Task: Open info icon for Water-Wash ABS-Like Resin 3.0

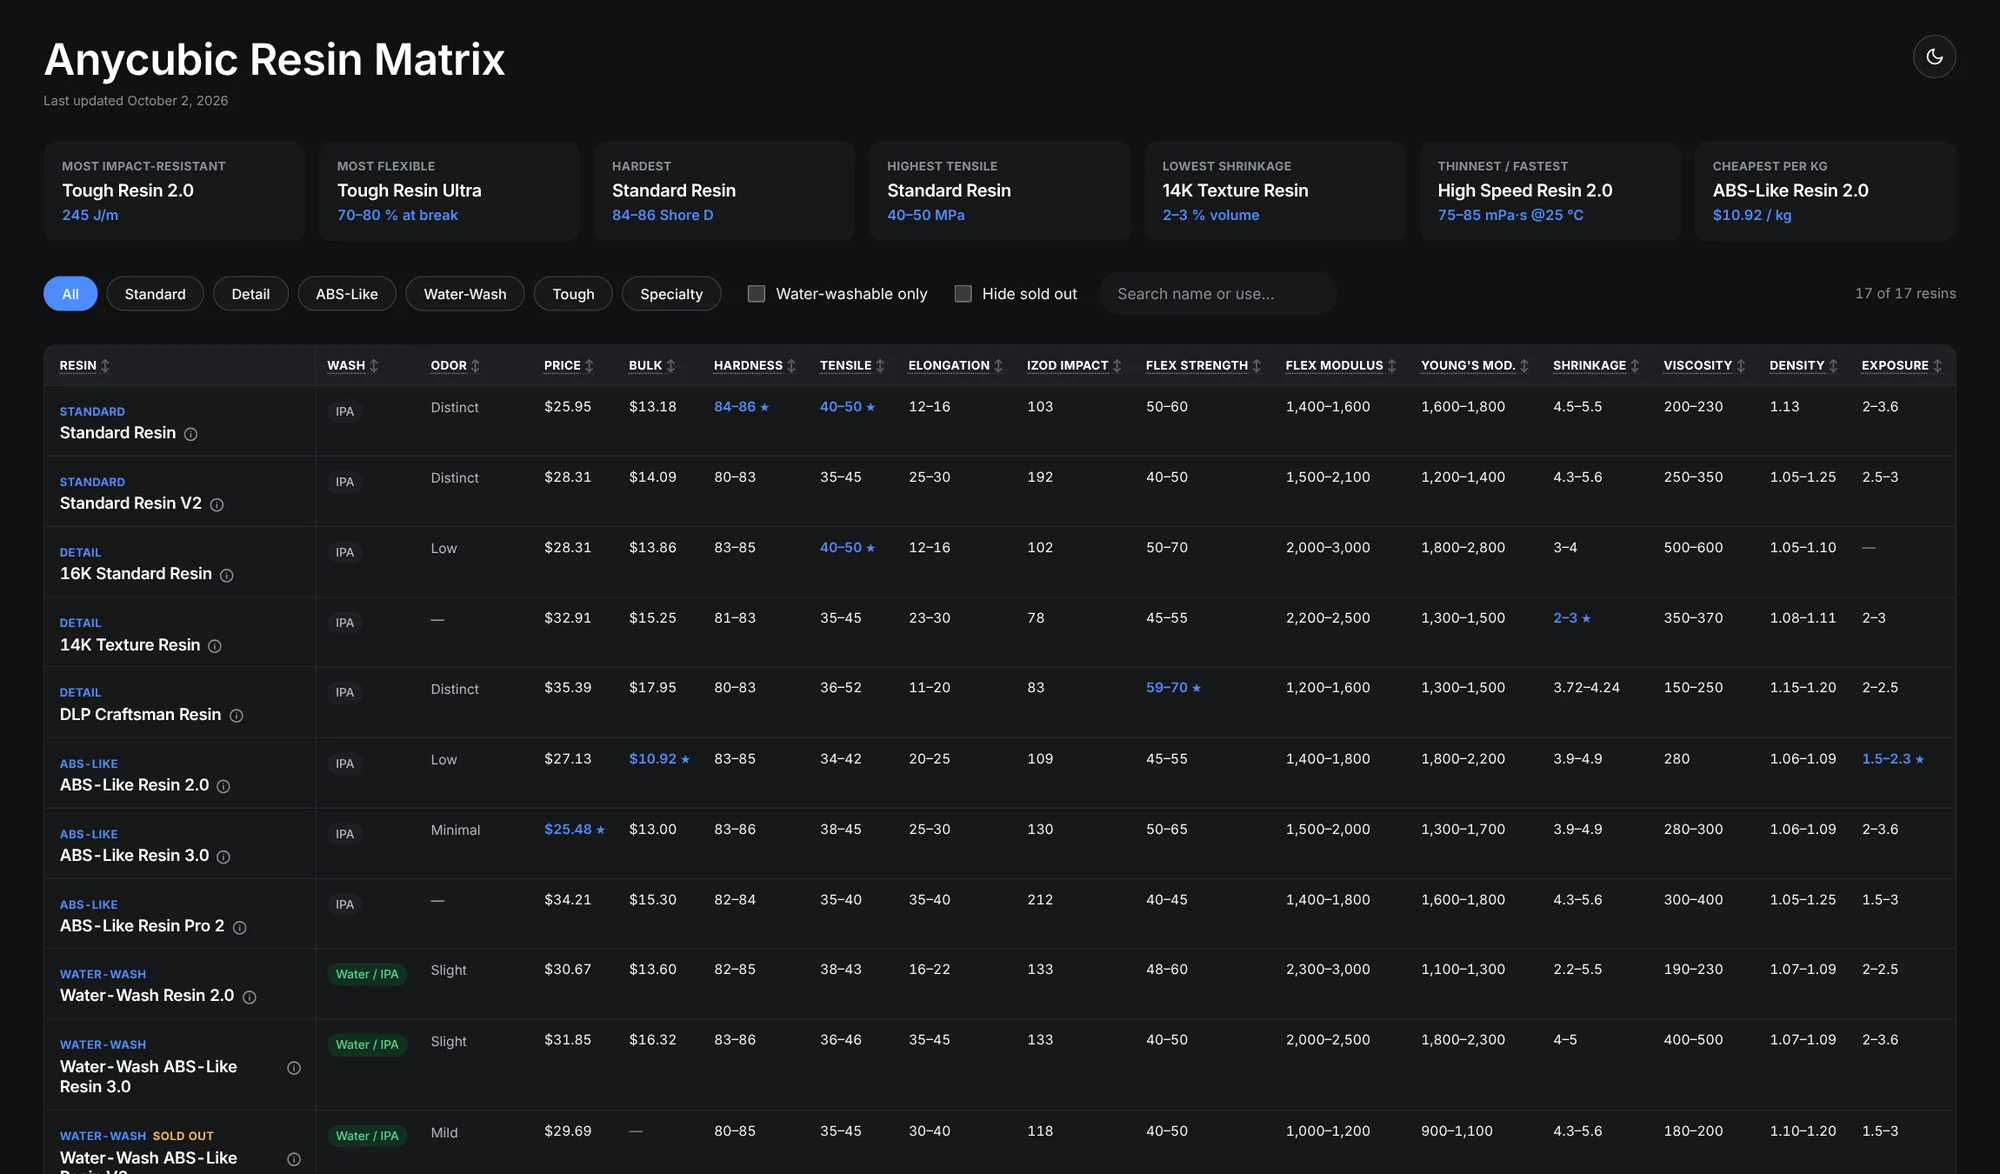Action: (x=294, y=1068)
